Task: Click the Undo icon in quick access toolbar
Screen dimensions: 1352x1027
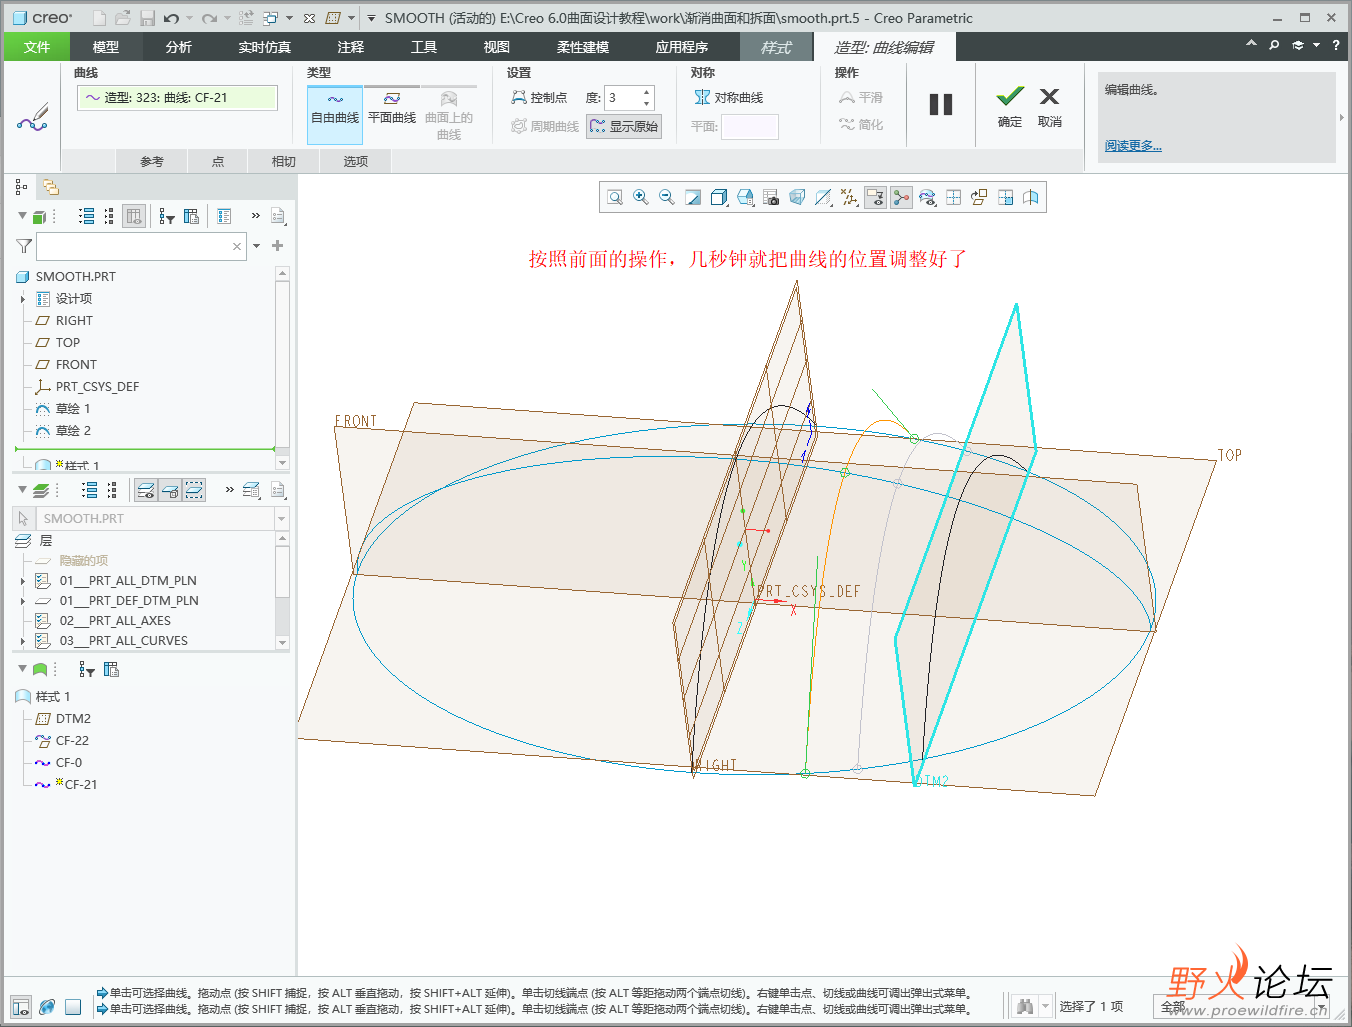Action: pos(171,18)
